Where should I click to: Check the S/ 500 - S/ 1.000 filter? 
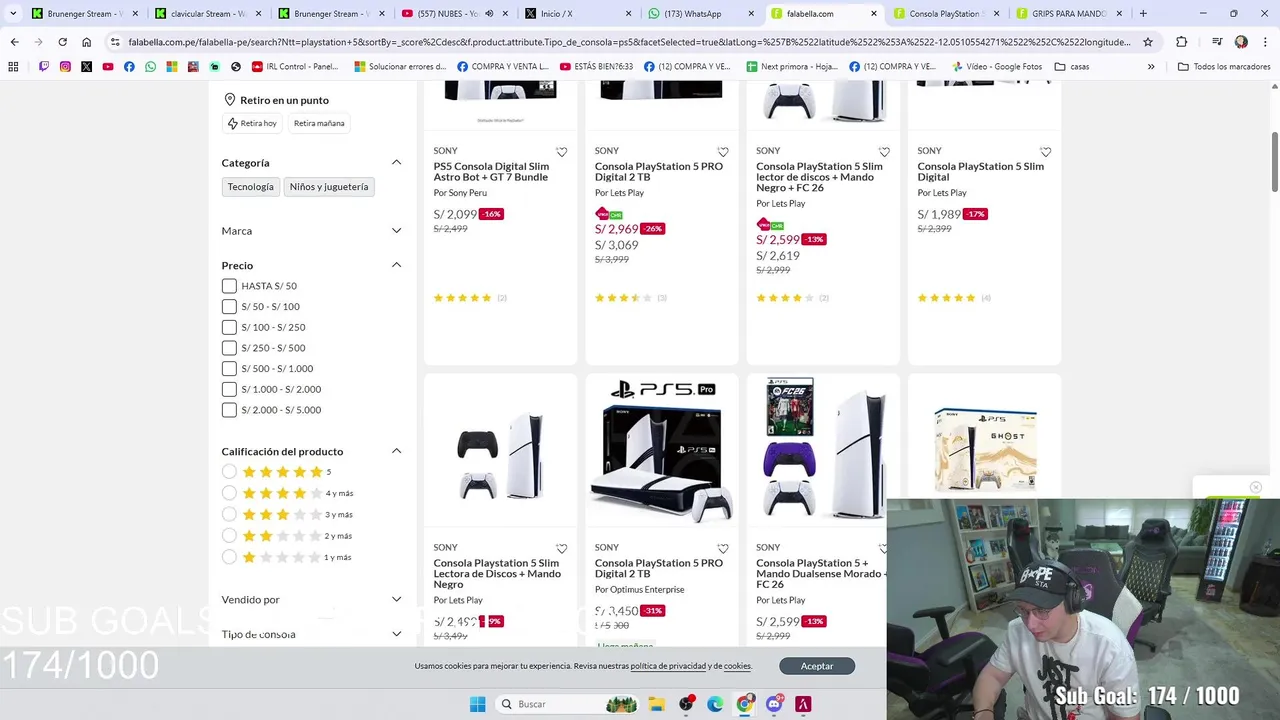(x=229, y=368)
